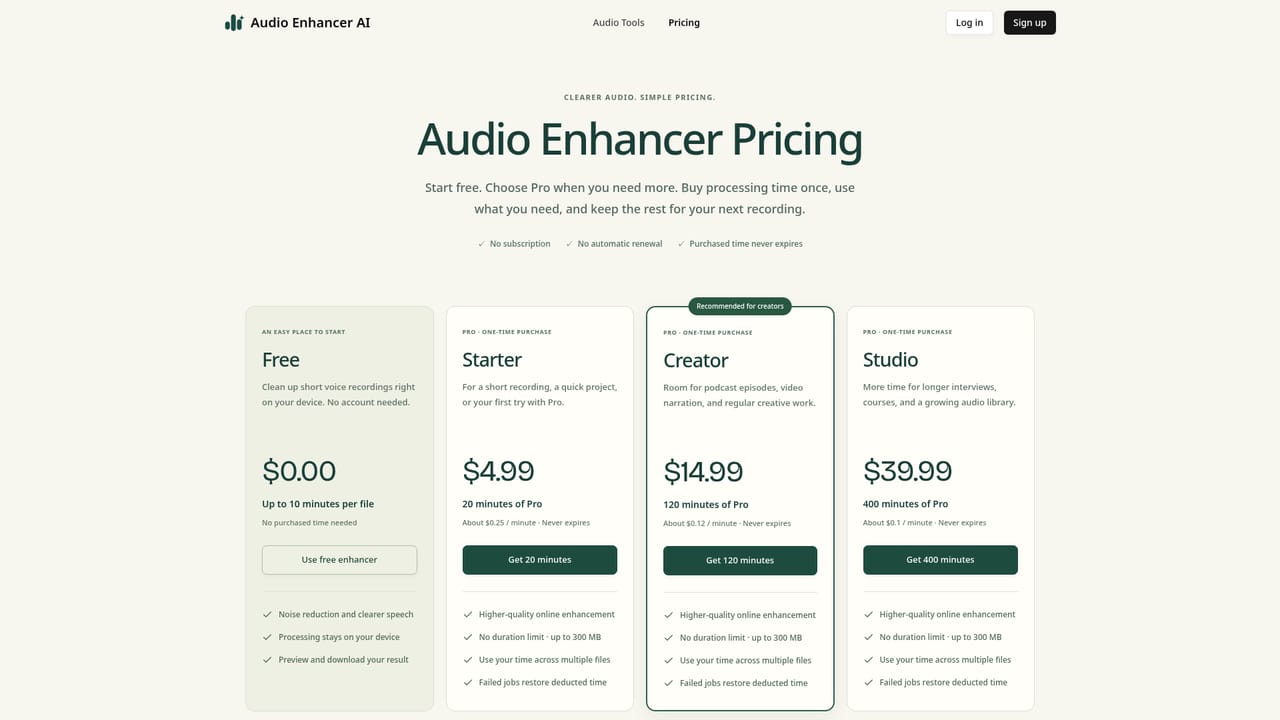Click "About $0.1 / minute · Never expires"
The width and height of the screenshot is (1280, 720).
point(925,523)
